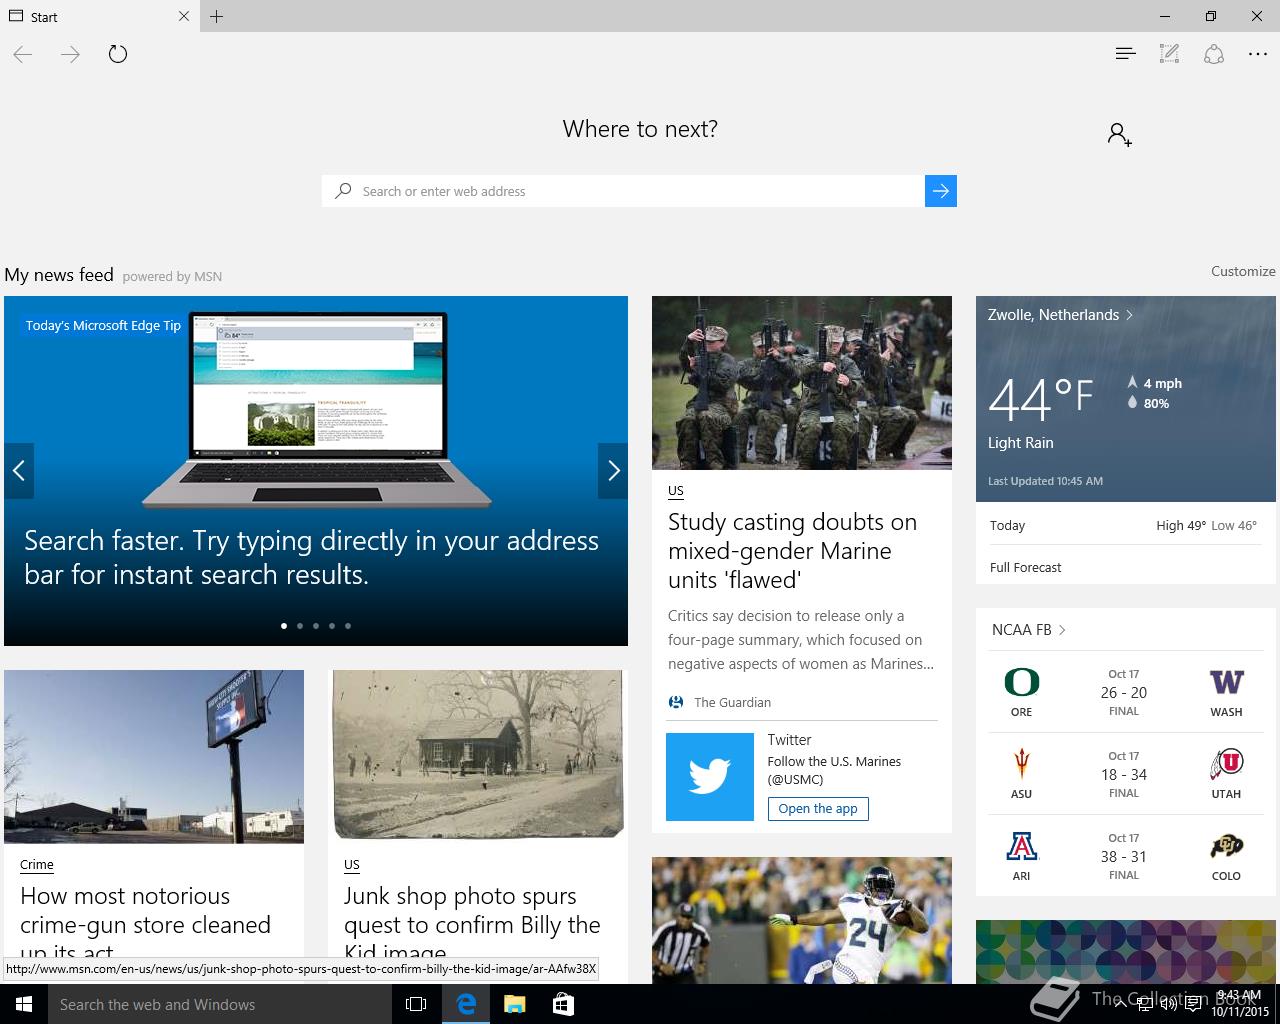1280x1024 pixels.
Task: Click the US tag above Junk shop story
Action: coord(352,864)
